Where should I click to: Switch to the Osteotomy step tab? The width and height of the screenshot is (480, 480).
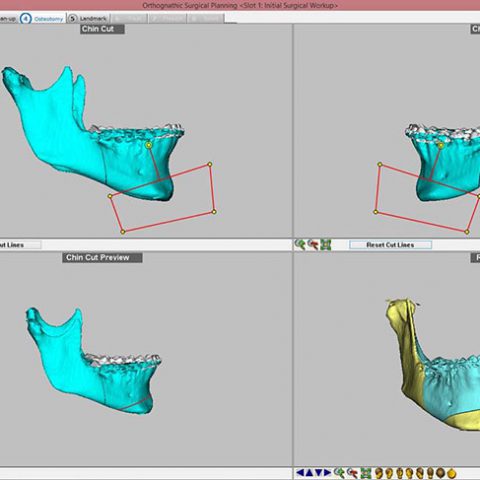42,19
